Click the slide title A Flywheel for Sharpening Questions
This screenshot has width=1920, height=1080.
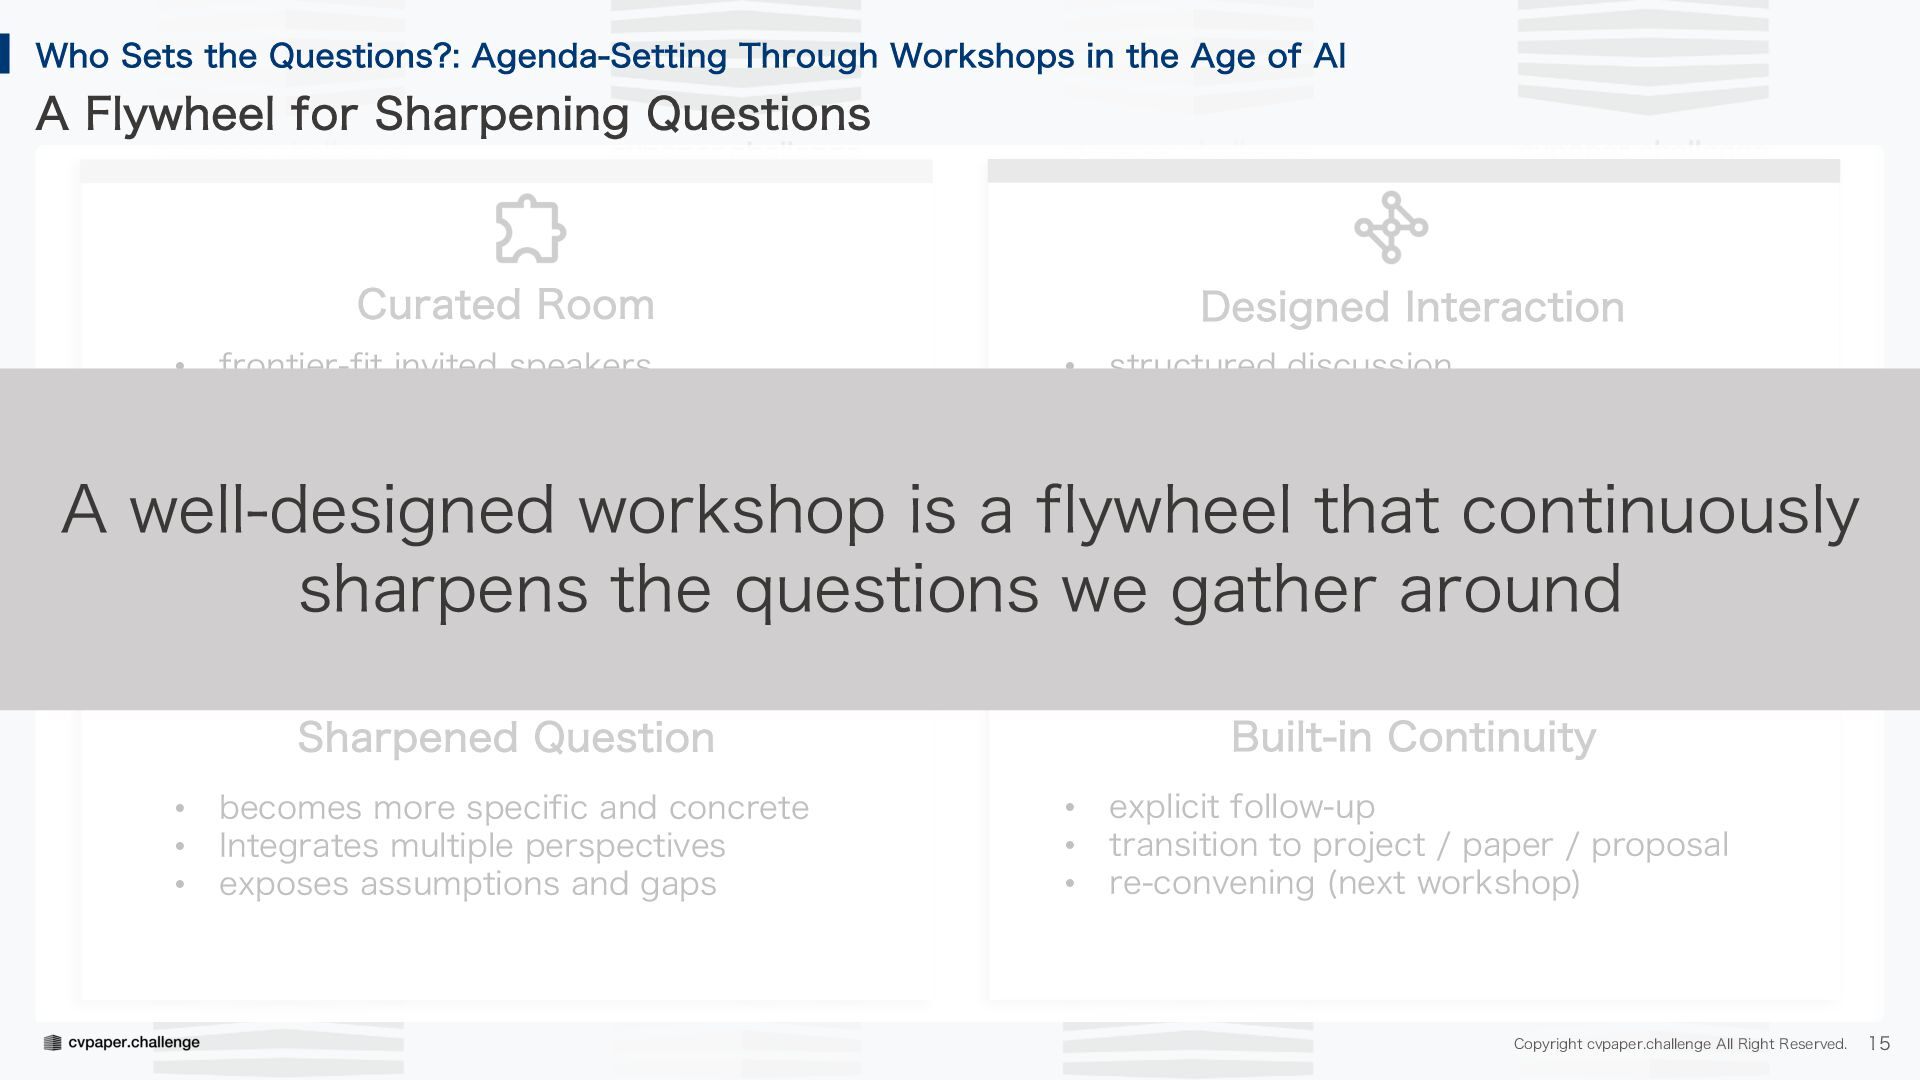(453, 114)
